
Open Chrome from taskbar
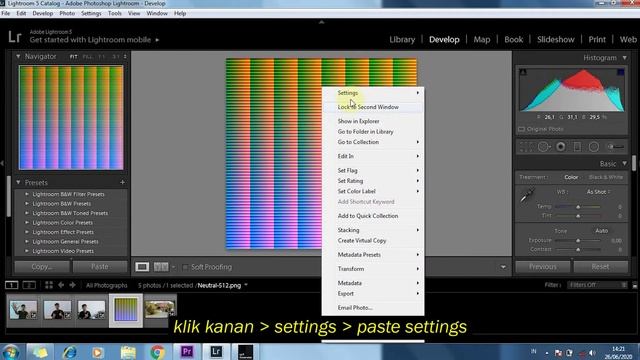tap(157, 351)
